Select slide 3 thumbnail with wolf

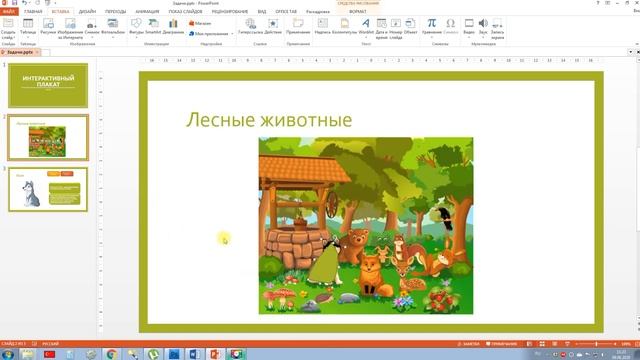pos(48,189)
